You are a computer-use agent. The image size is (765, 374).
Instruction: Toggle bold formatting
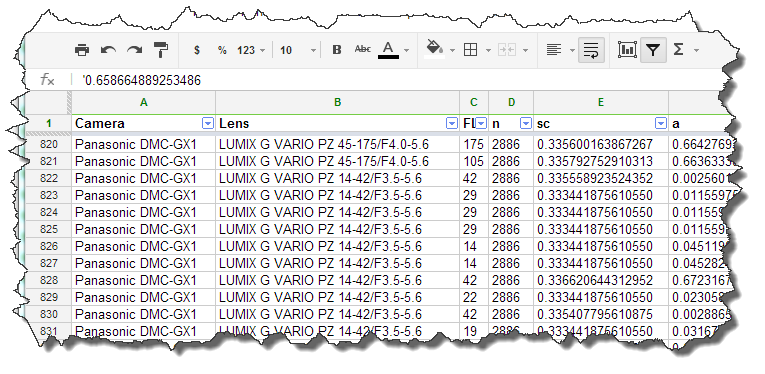336,50
